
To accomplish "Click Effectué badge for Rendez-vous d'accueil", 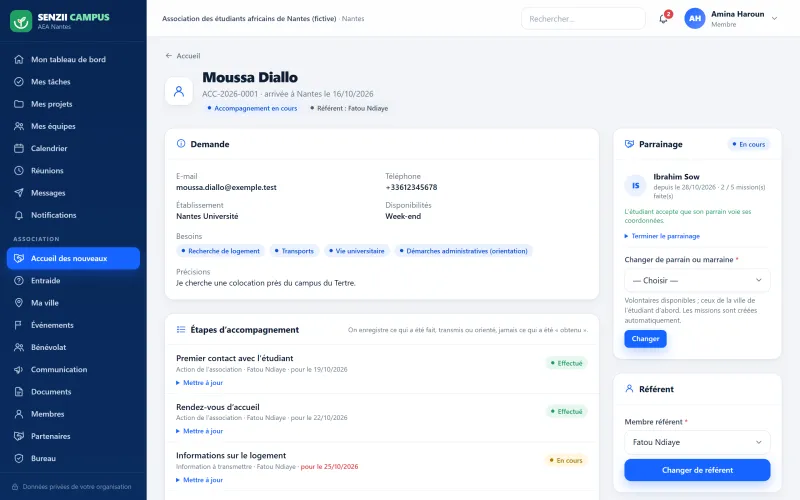I will (566, 411).
